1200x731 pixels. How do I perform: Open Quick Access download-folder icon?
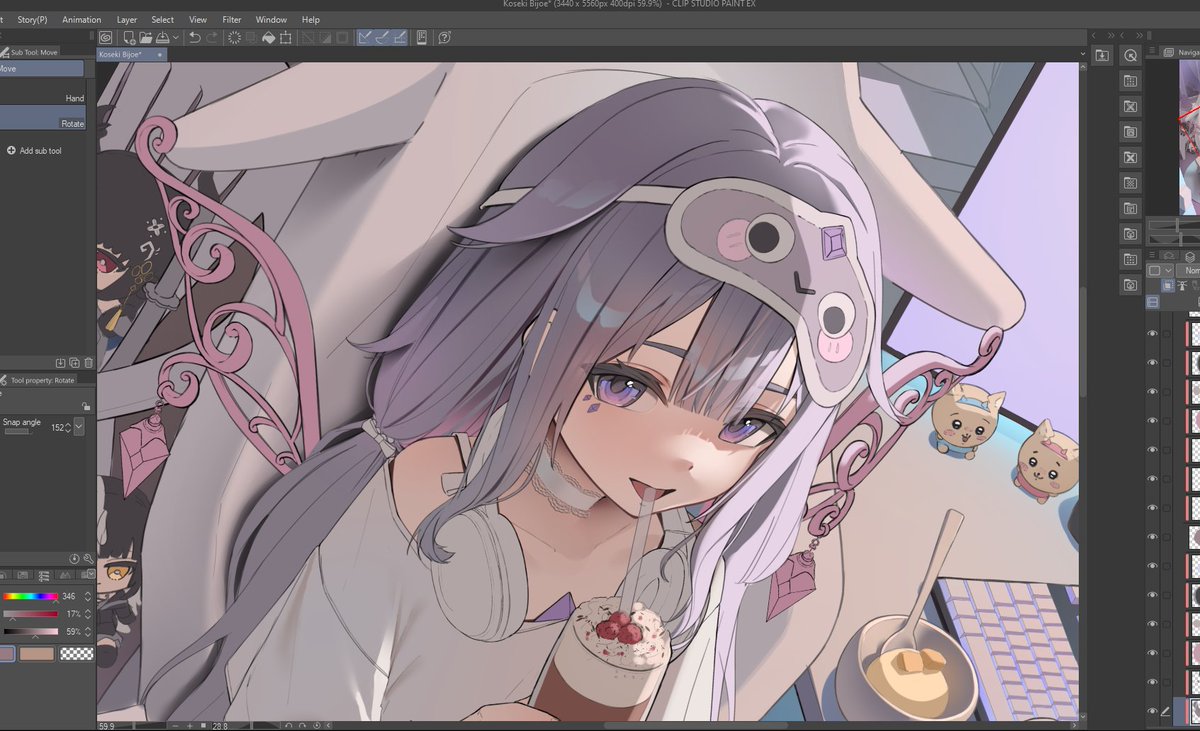[x=1101, y=56]
